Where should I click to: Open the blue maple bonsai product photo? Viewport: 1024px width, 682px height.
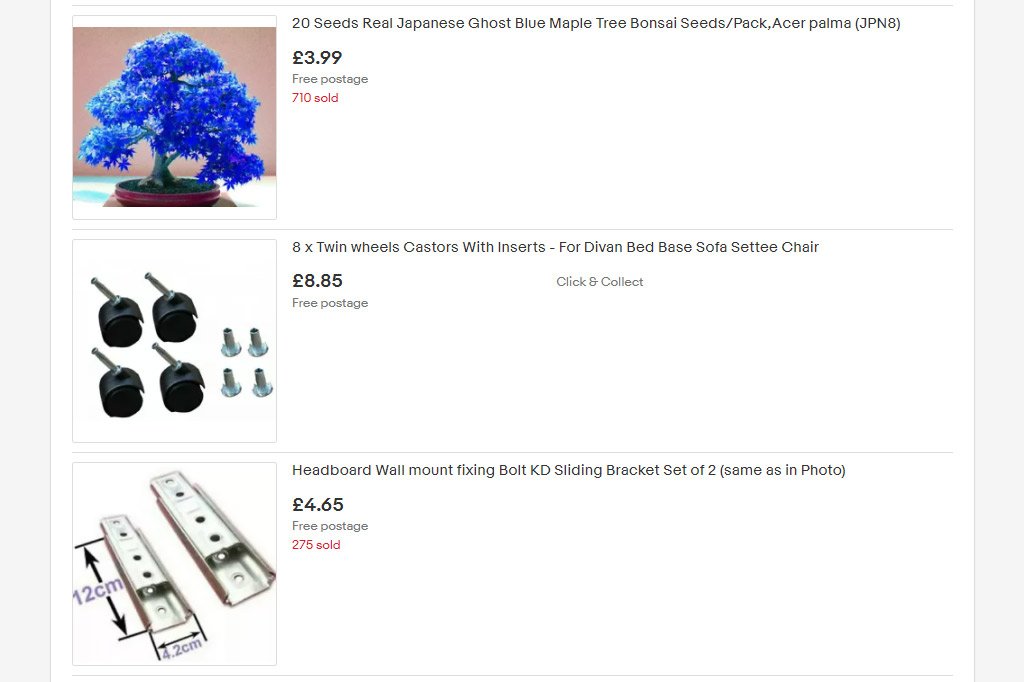[174, 117]
